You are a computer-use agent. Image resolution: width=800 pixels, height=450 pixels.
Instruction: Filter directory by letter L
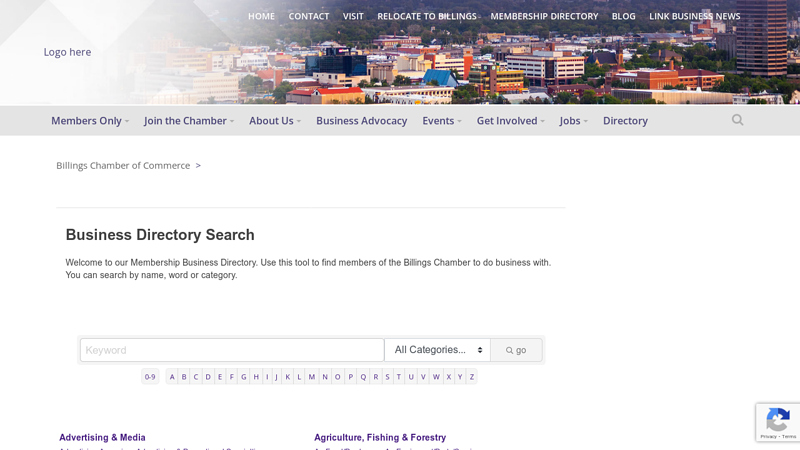pos(299,377)
